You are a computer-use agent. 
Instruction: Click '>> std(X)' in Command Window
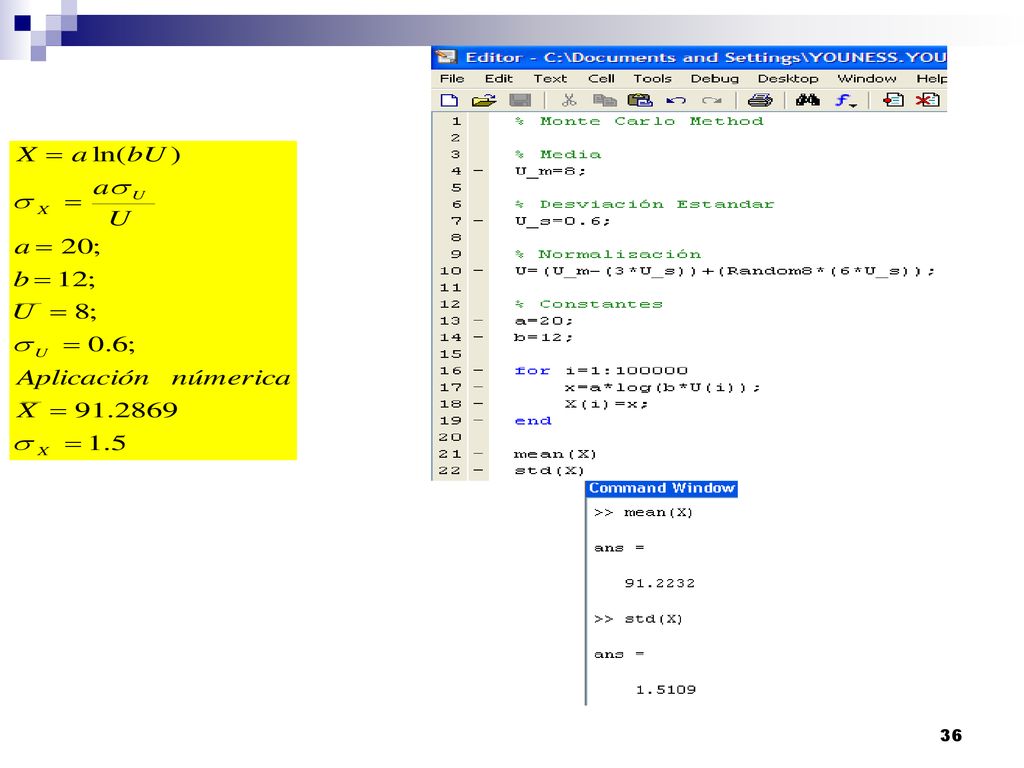(638, 619)
